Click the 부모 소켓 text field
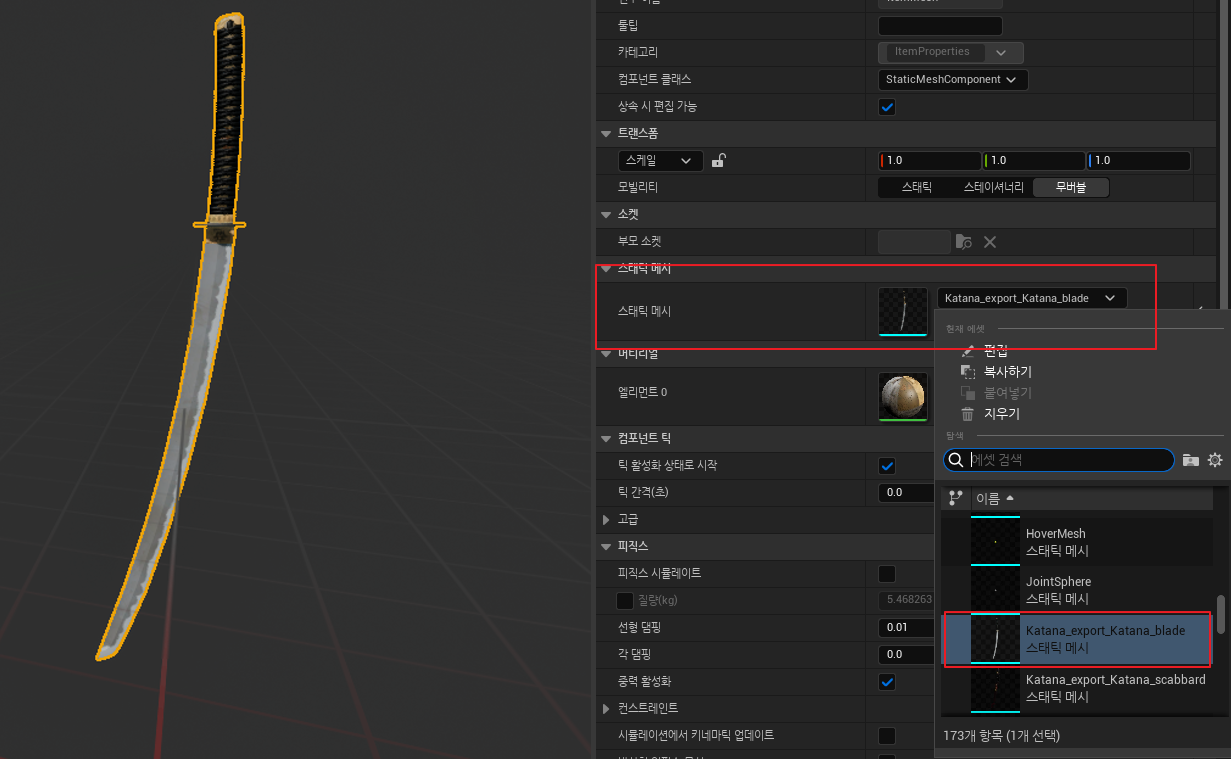The height and width of the screenshot is (759, 1231). pyautogui.click(x=914, y=241)
